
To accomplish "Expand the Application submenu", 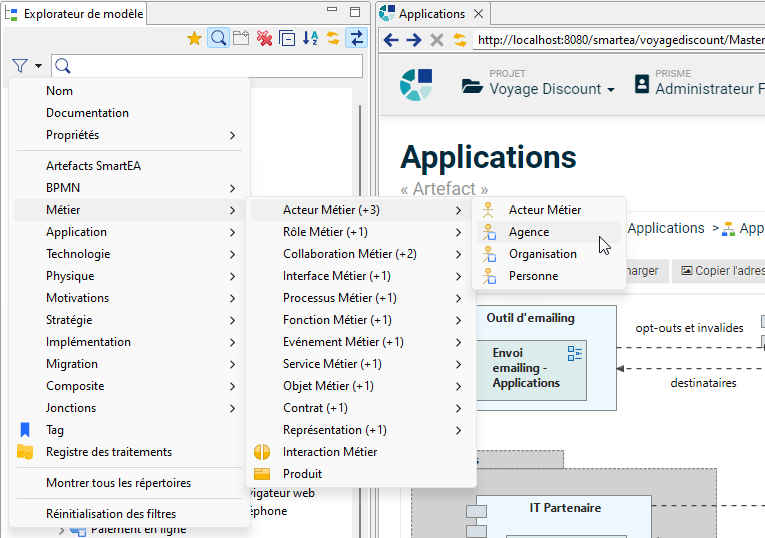I will 130,232.
